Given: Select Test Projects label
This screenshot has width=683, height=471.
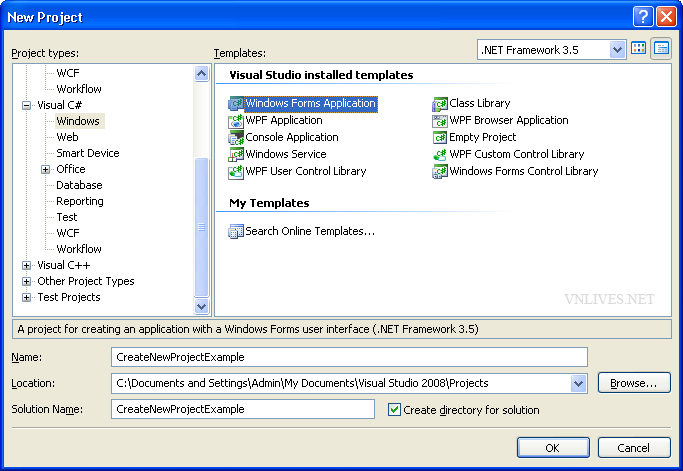Looking at the screenshot, I should point(69,297).
